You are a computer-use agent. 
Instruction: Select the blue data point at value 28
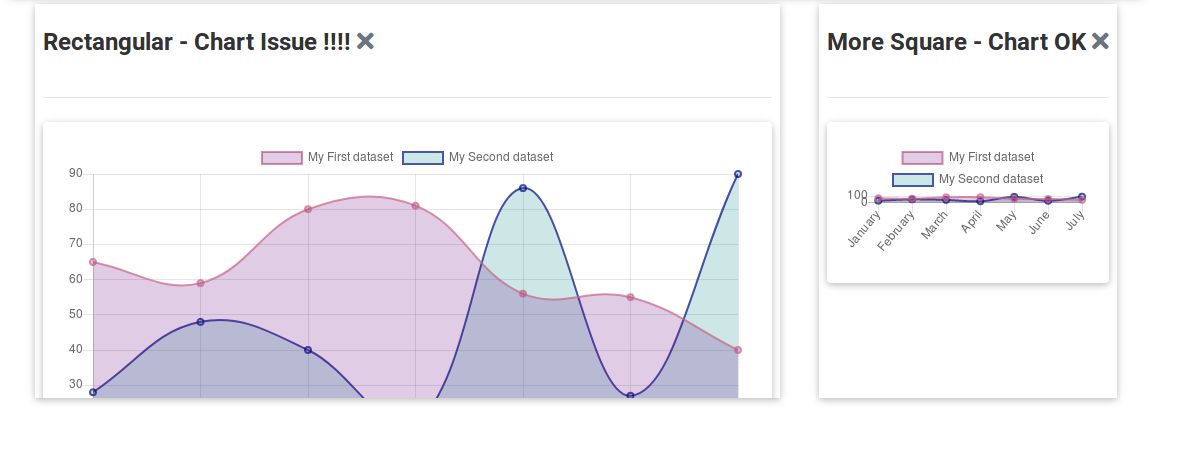click(x=93, y=392)
